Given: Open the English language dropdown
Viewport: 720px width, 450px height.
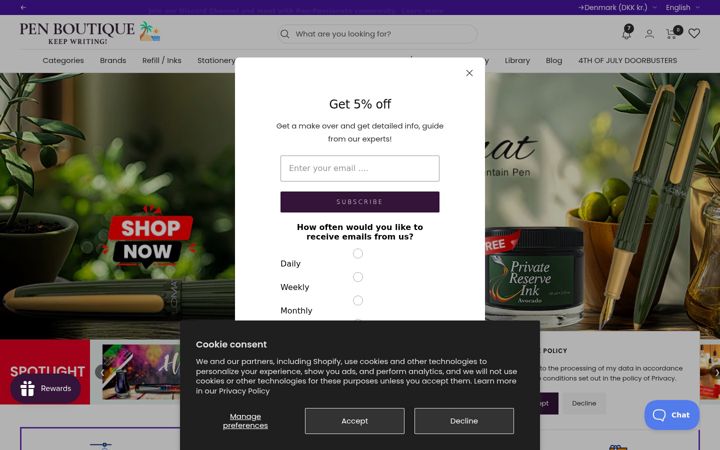Looking at the screenshot, I should click(x=682, y=7).
